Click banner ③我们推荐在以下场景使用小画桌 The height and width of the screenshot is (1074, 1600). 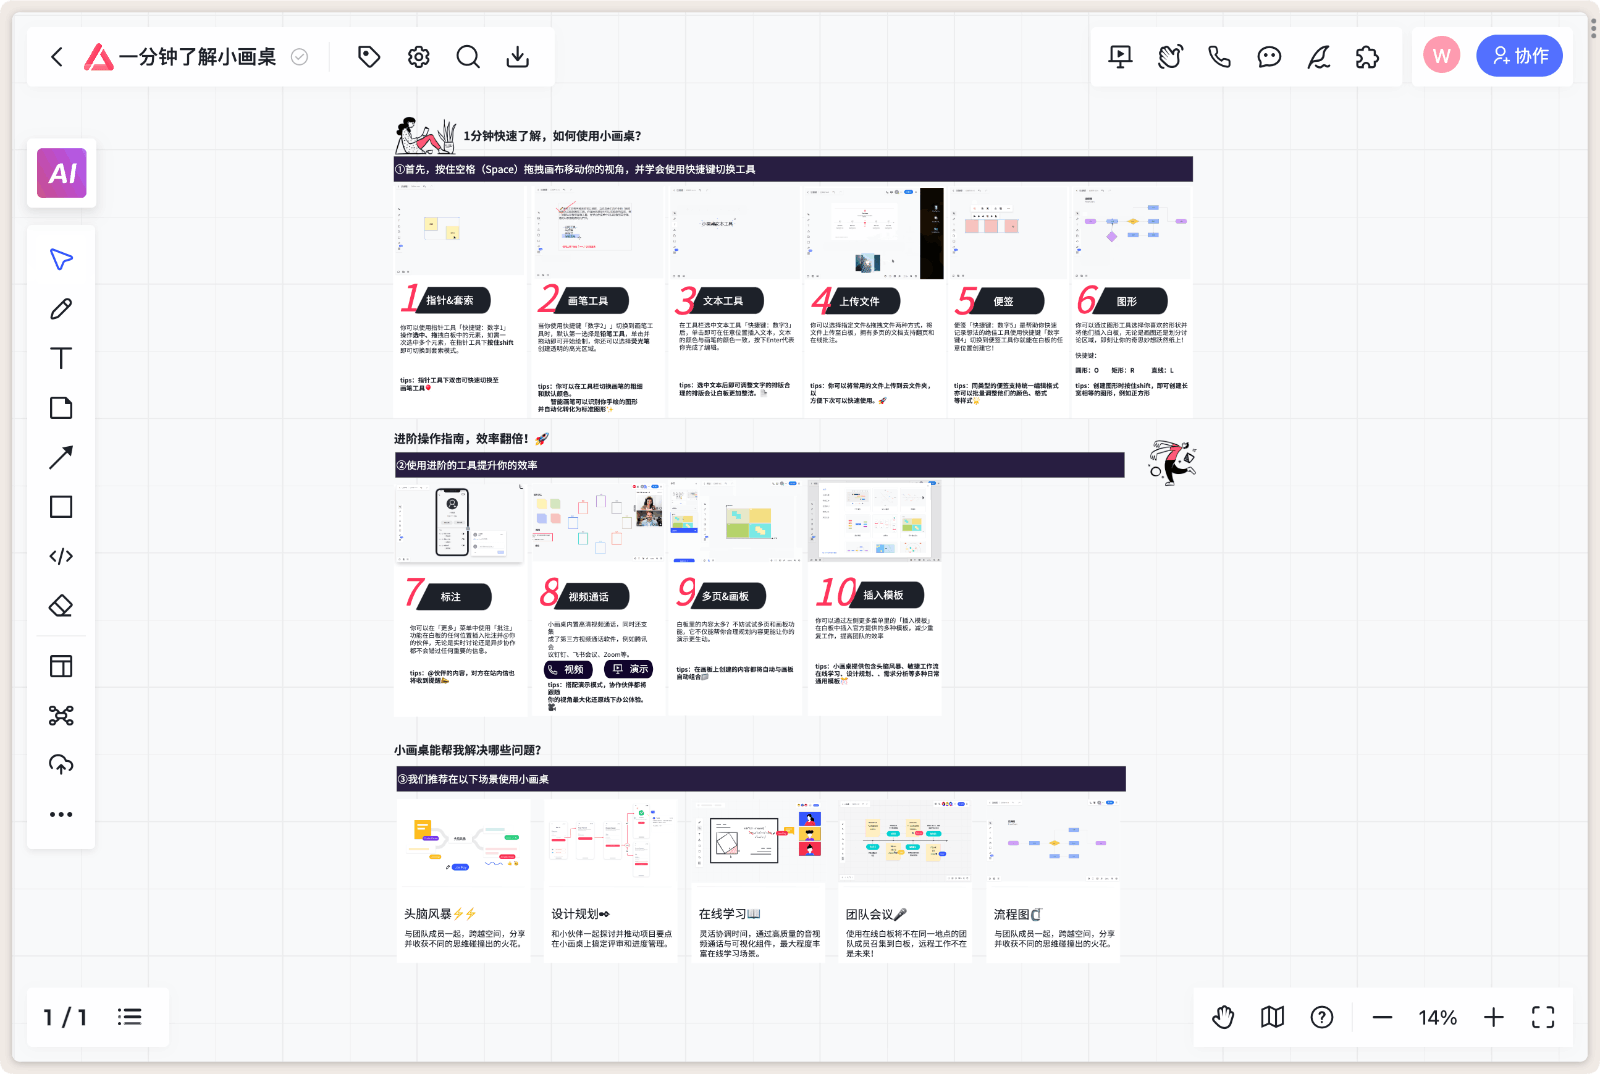point(761,779)
